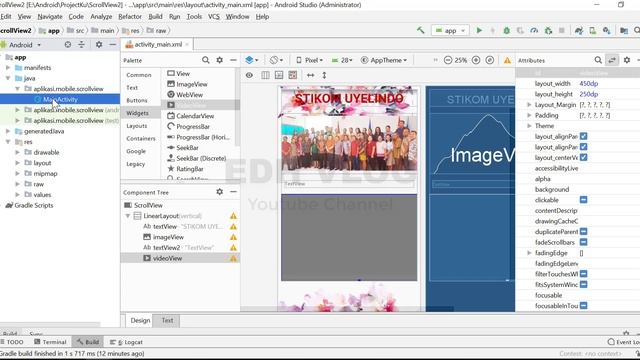
Task: Open the Navigate menu
Action: [x=50, y=17]
